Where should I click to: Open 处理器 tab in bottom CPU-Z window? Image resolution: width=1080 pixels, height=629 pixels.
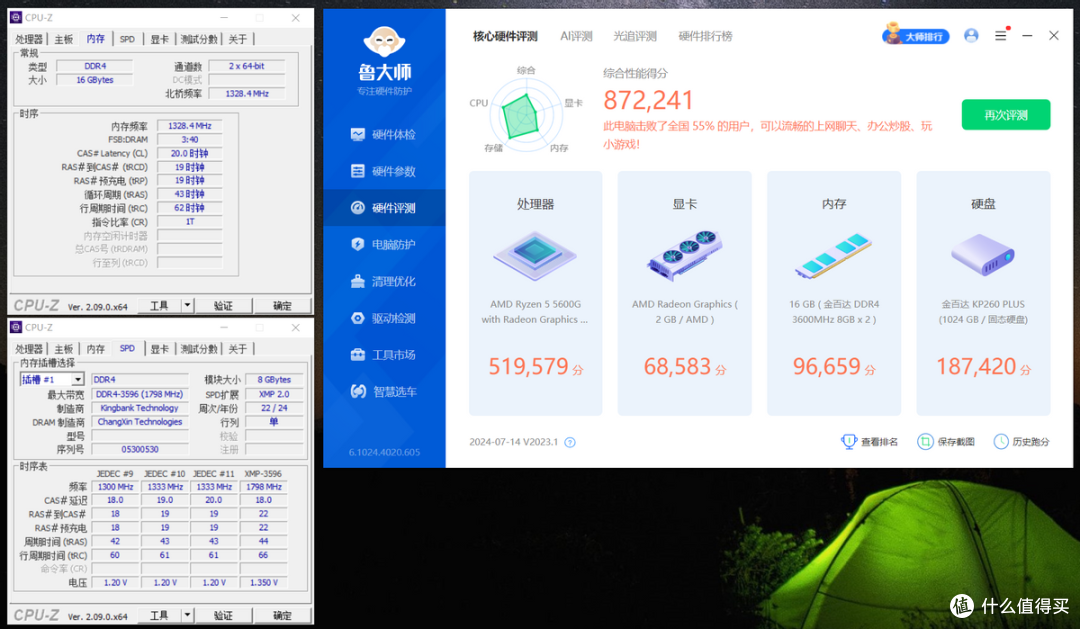coord(29,349)
